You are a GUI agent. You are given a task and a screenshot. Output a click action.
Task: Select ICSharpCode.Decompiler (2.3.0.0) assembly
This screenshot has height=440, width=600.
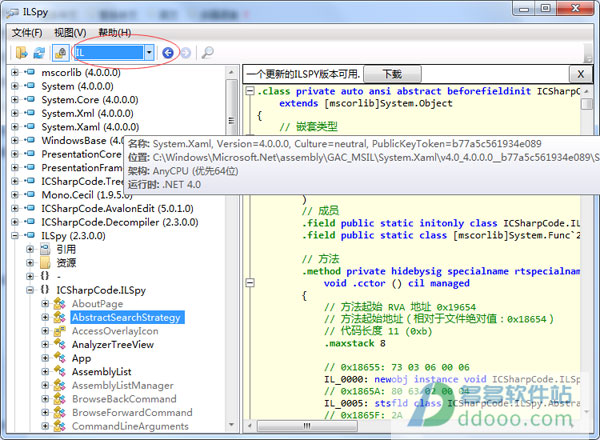(120, 222)
